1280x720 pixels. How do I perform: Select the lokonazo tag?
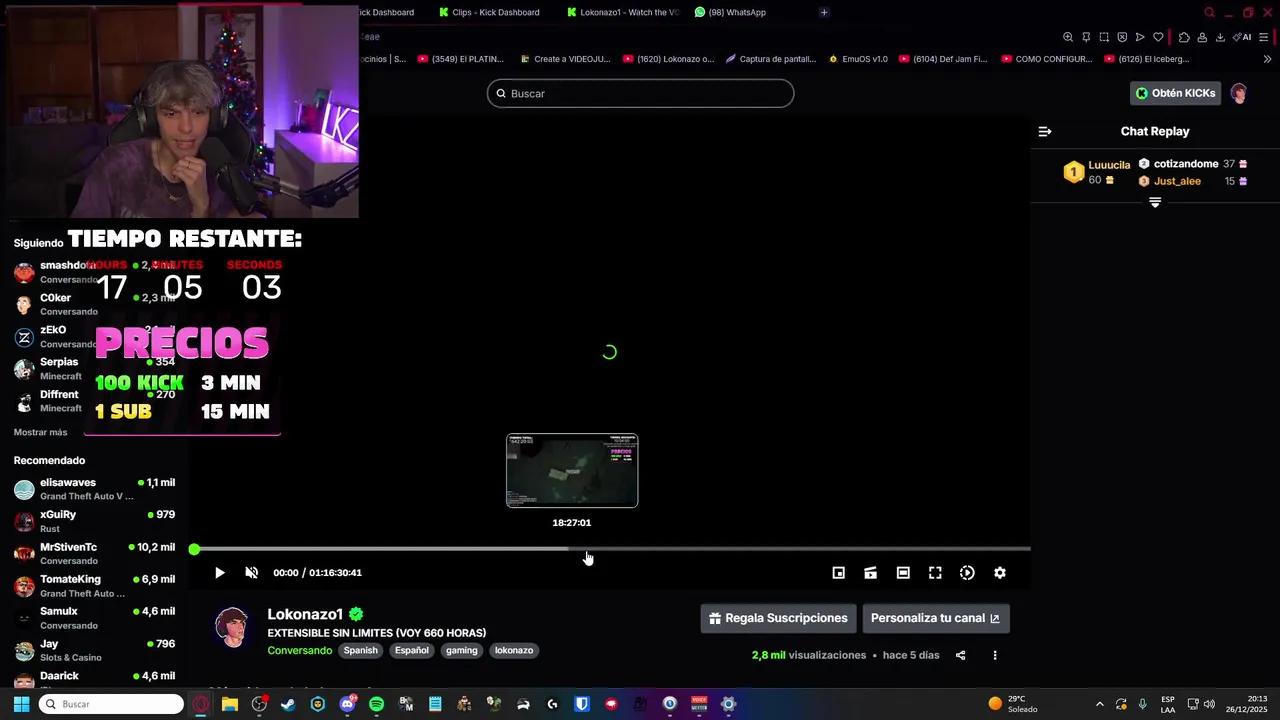click(x=514, y=650)
